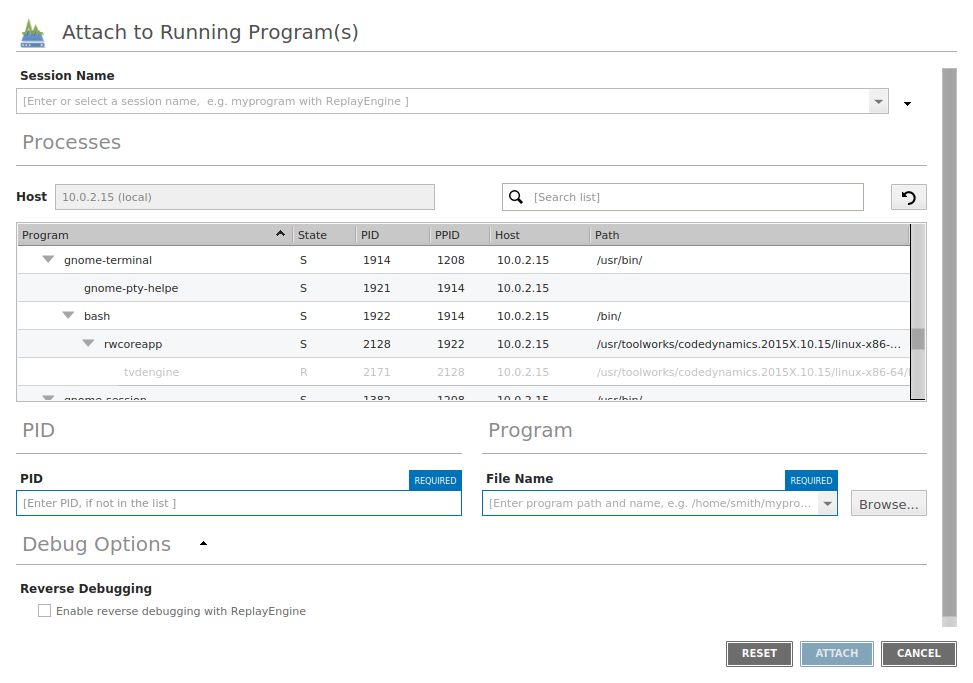Click into the PID input field
Screen dimensions: 973x683
(x=239, y=503)
